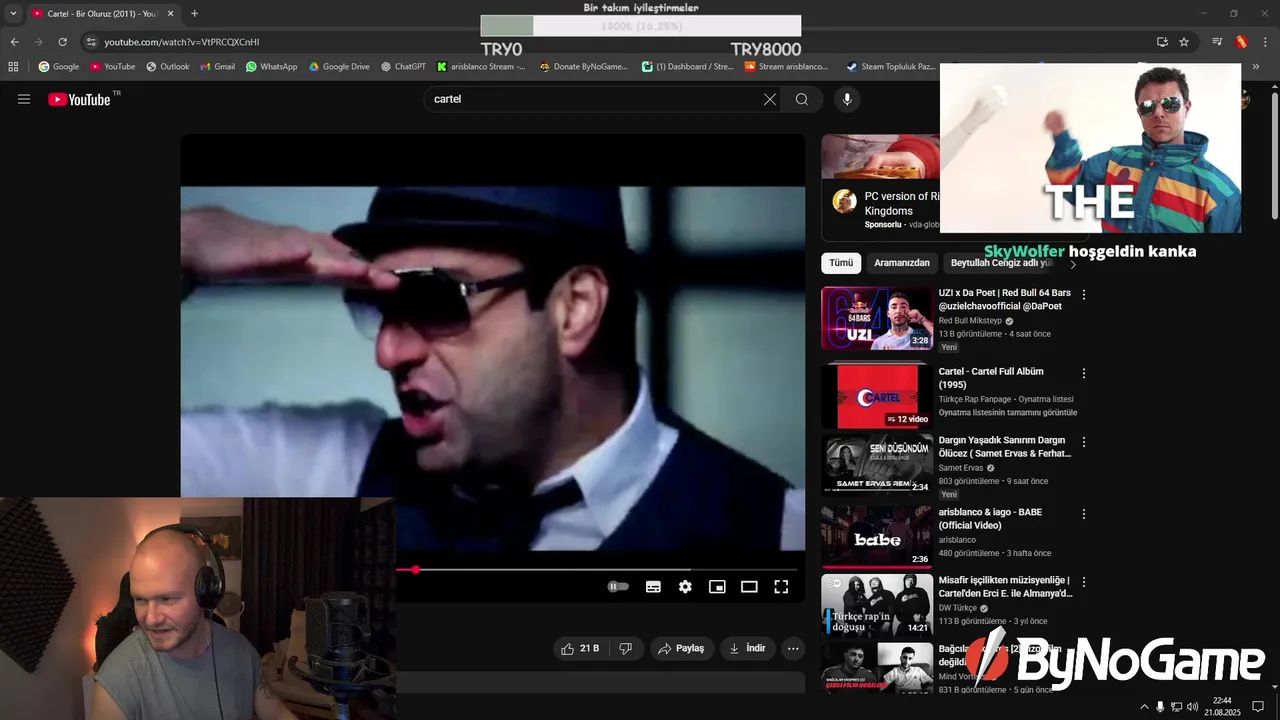Click the address bar URL
This screenshot has width=1280, height=720.
(182, 42)
